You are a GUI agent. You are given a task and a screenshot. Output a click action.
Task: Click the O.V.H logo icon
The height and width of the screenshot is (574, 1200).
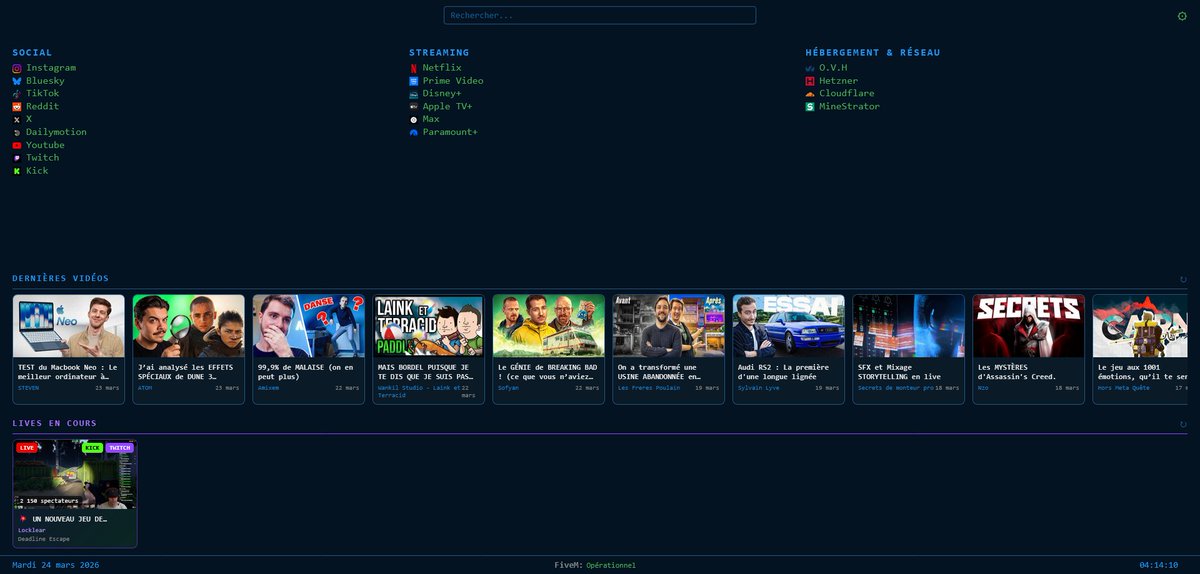(x=810, y=68)
